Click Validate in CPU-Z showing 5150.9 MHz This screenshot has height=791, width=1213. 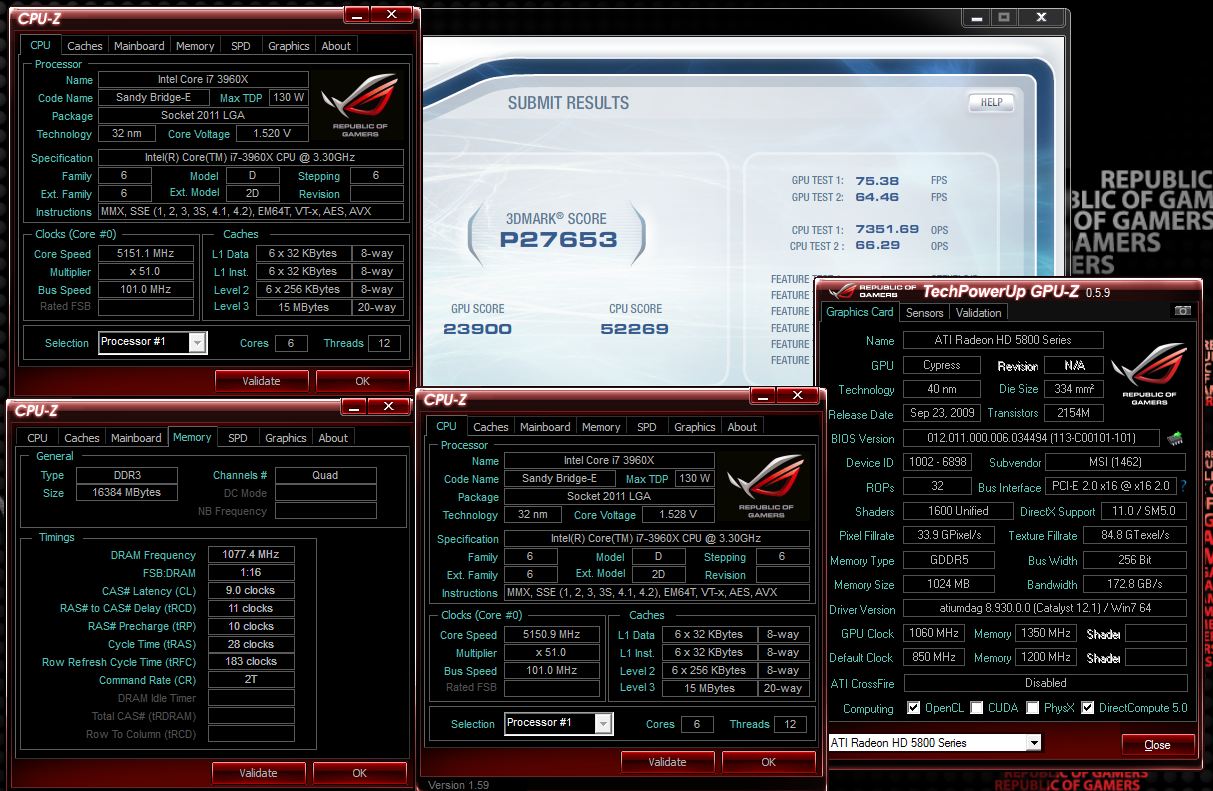pos(667,761)
